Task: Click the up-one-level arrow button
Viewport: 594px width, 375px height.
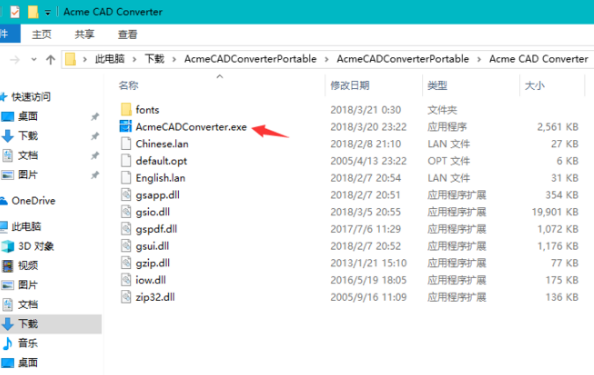Action: (x=50, y=59)
